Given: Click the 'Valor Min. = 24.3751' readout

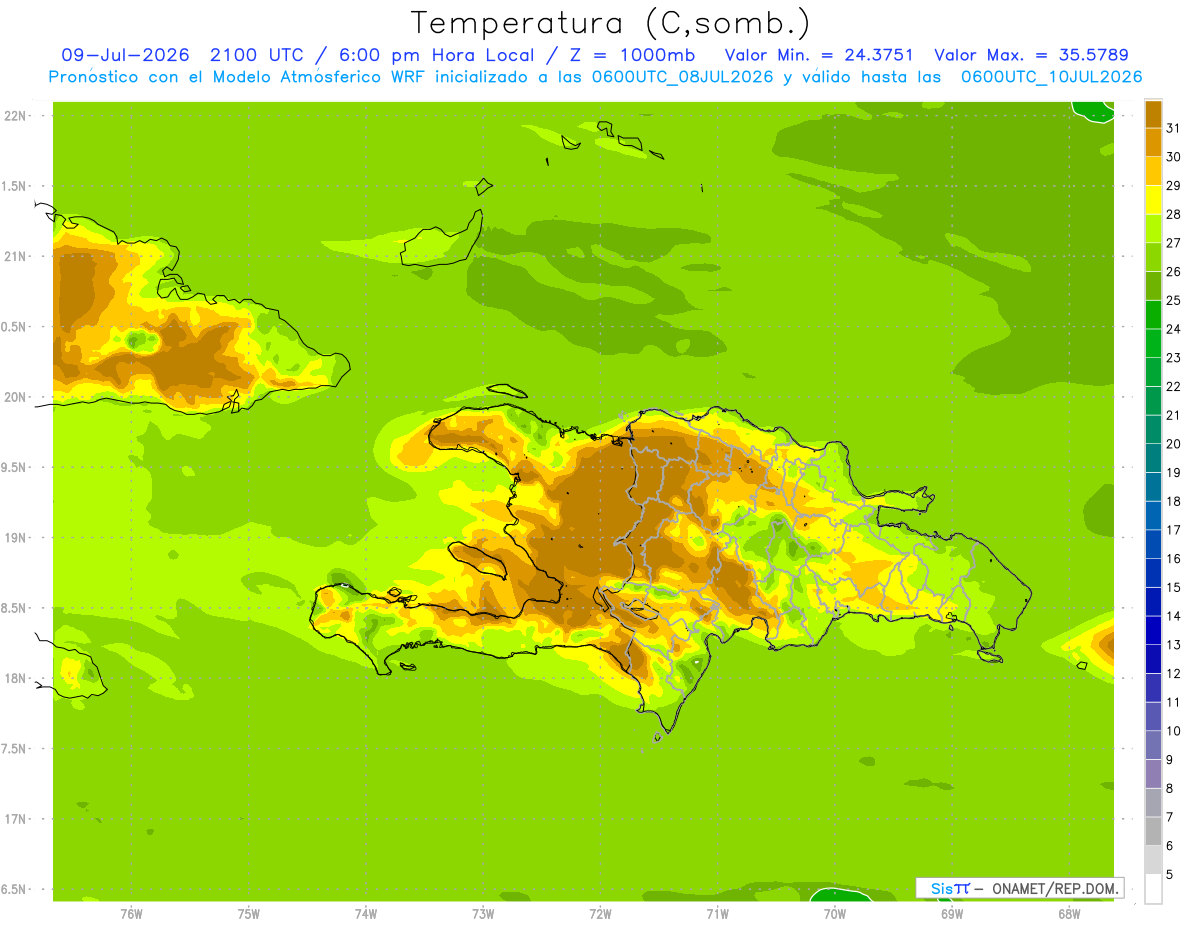Looking at the screenshot, I should (819, 55).
